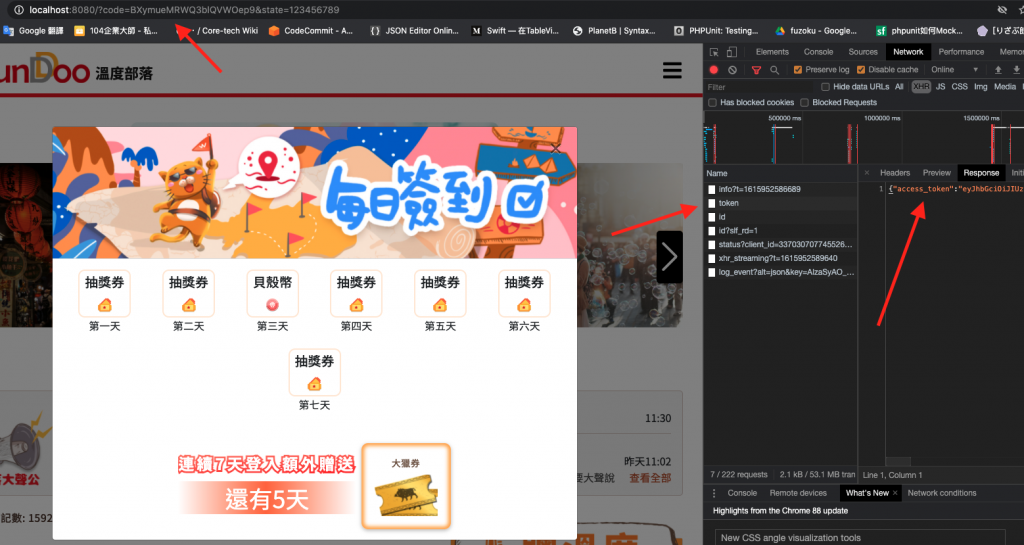Click the DevTools inspect element picker icon

click(x=714, y=52)
